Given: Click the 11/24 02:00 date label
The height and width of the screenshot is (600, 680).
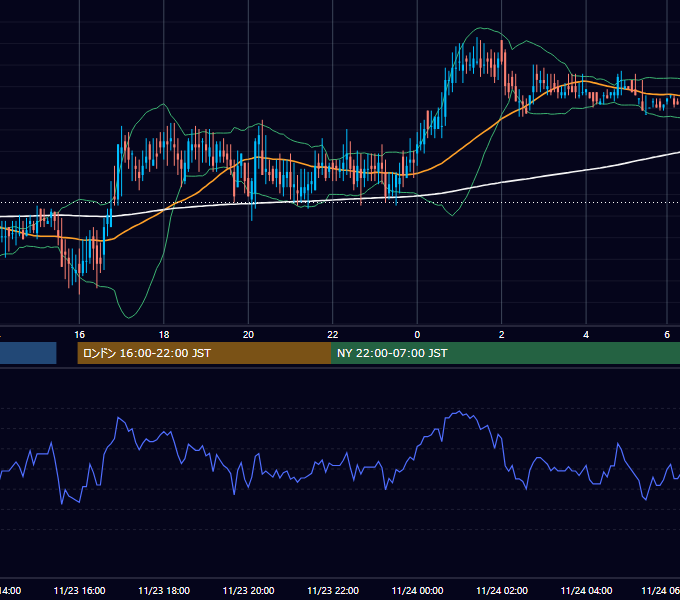Looking at the screenshot, I should tap(502, 590).
